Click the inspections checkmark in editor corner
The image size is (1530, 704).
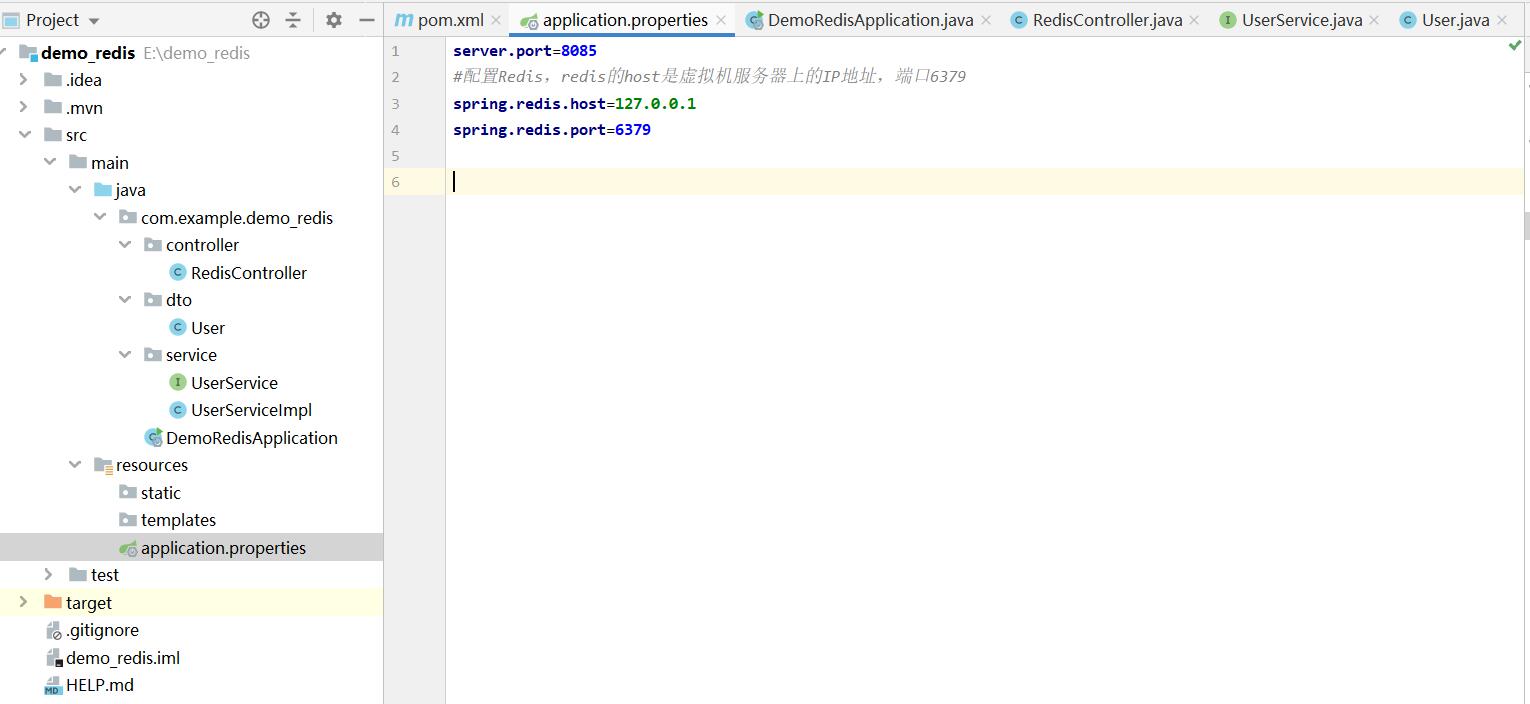[1515, 45]
